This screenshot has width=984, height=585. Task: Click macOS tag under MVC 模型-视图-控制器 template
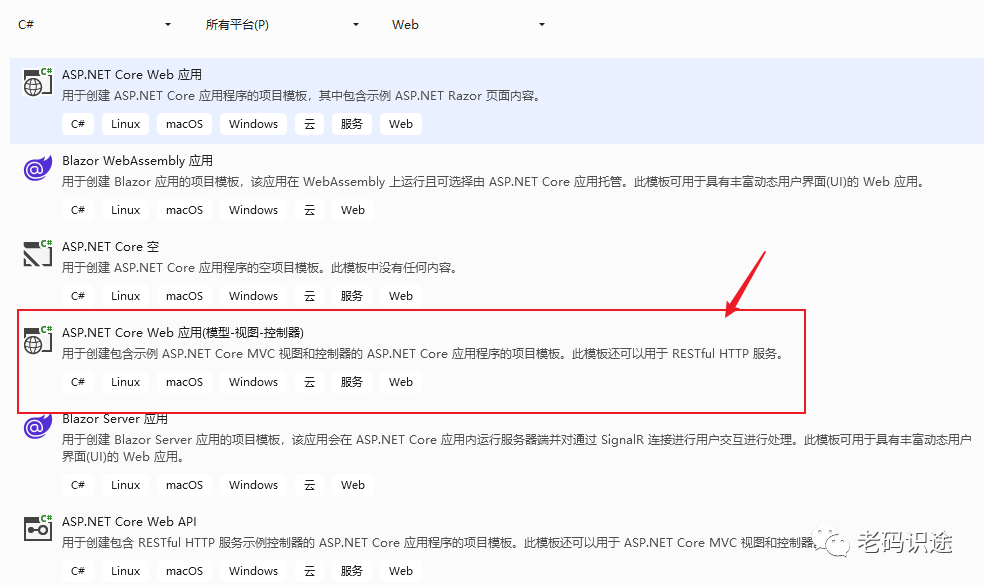pos(184,382)
